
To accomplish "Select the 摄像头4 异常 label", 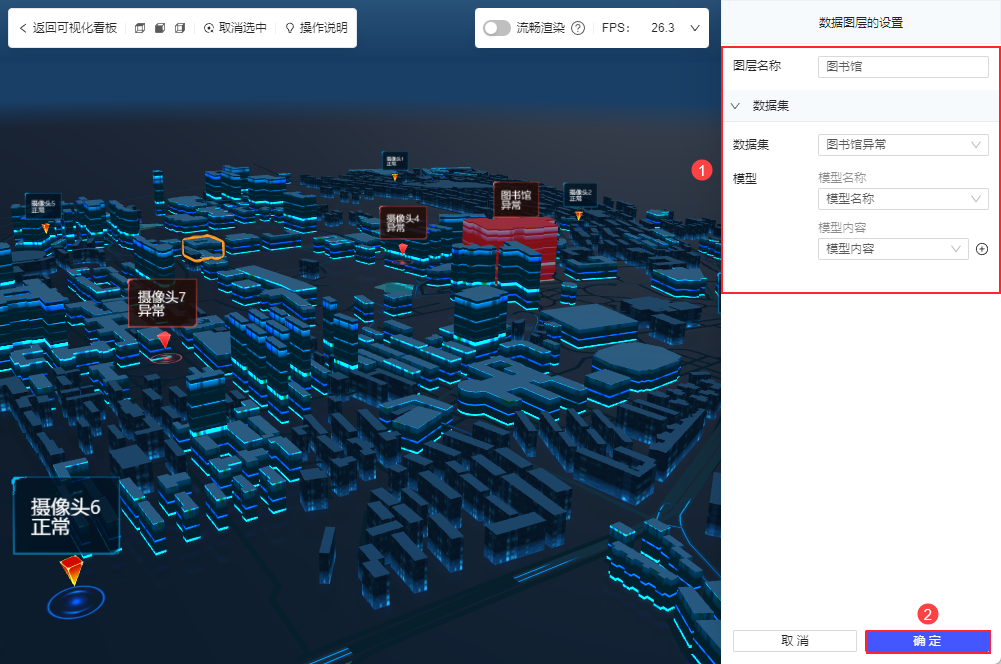I will pos(403,223).
